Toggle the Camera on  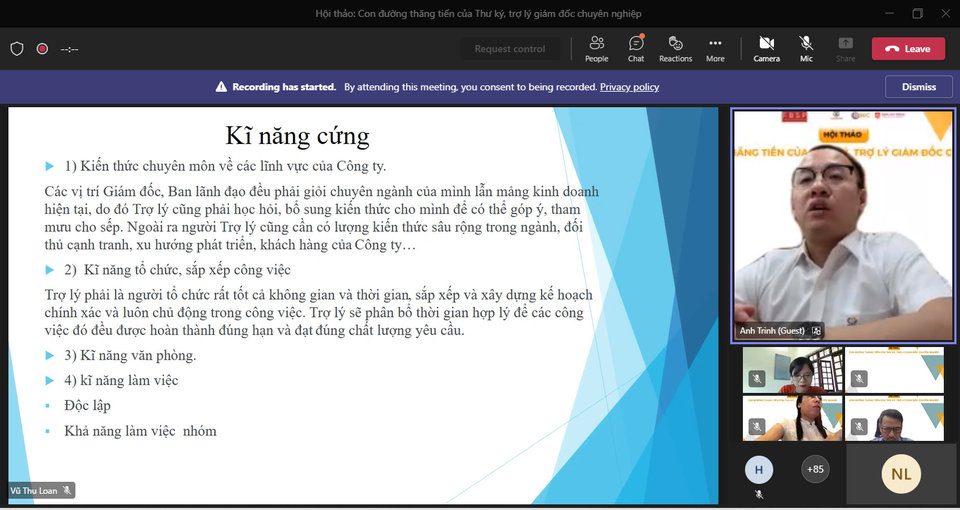(x=766, y=49)
